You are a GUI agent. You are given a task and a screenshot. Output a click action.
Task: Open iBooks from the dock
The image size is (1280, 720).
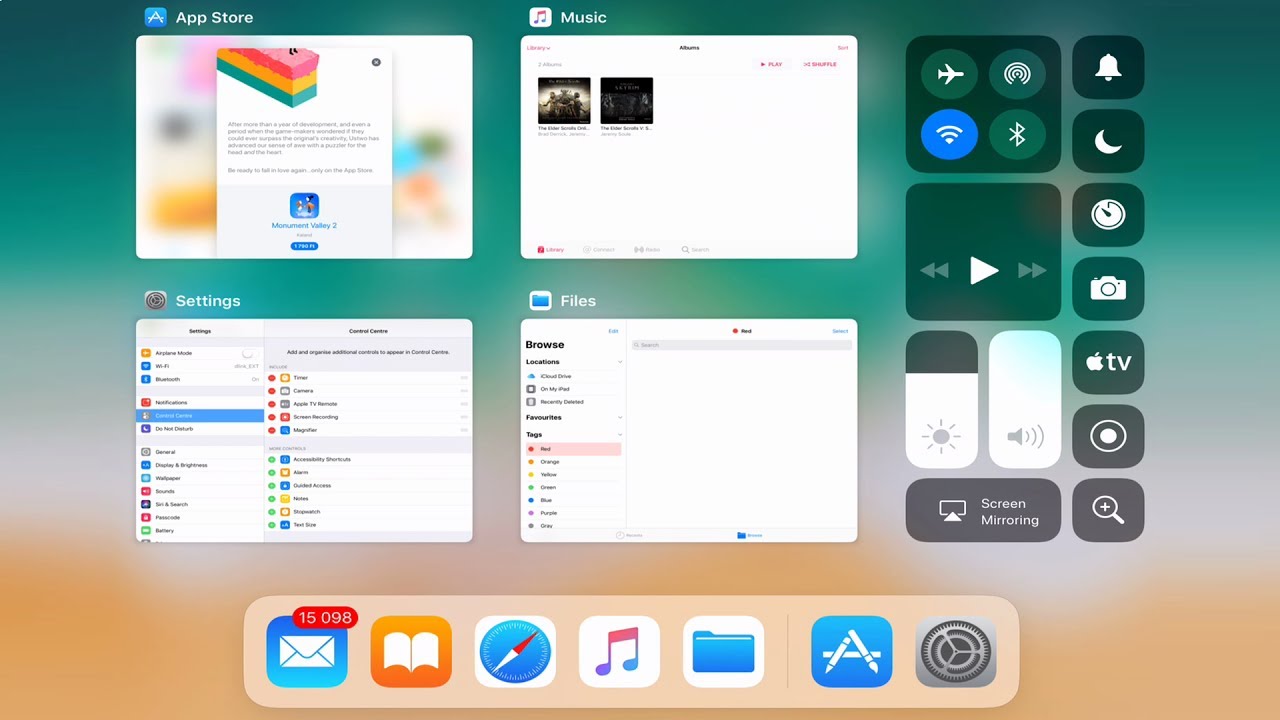pos(411,652)
